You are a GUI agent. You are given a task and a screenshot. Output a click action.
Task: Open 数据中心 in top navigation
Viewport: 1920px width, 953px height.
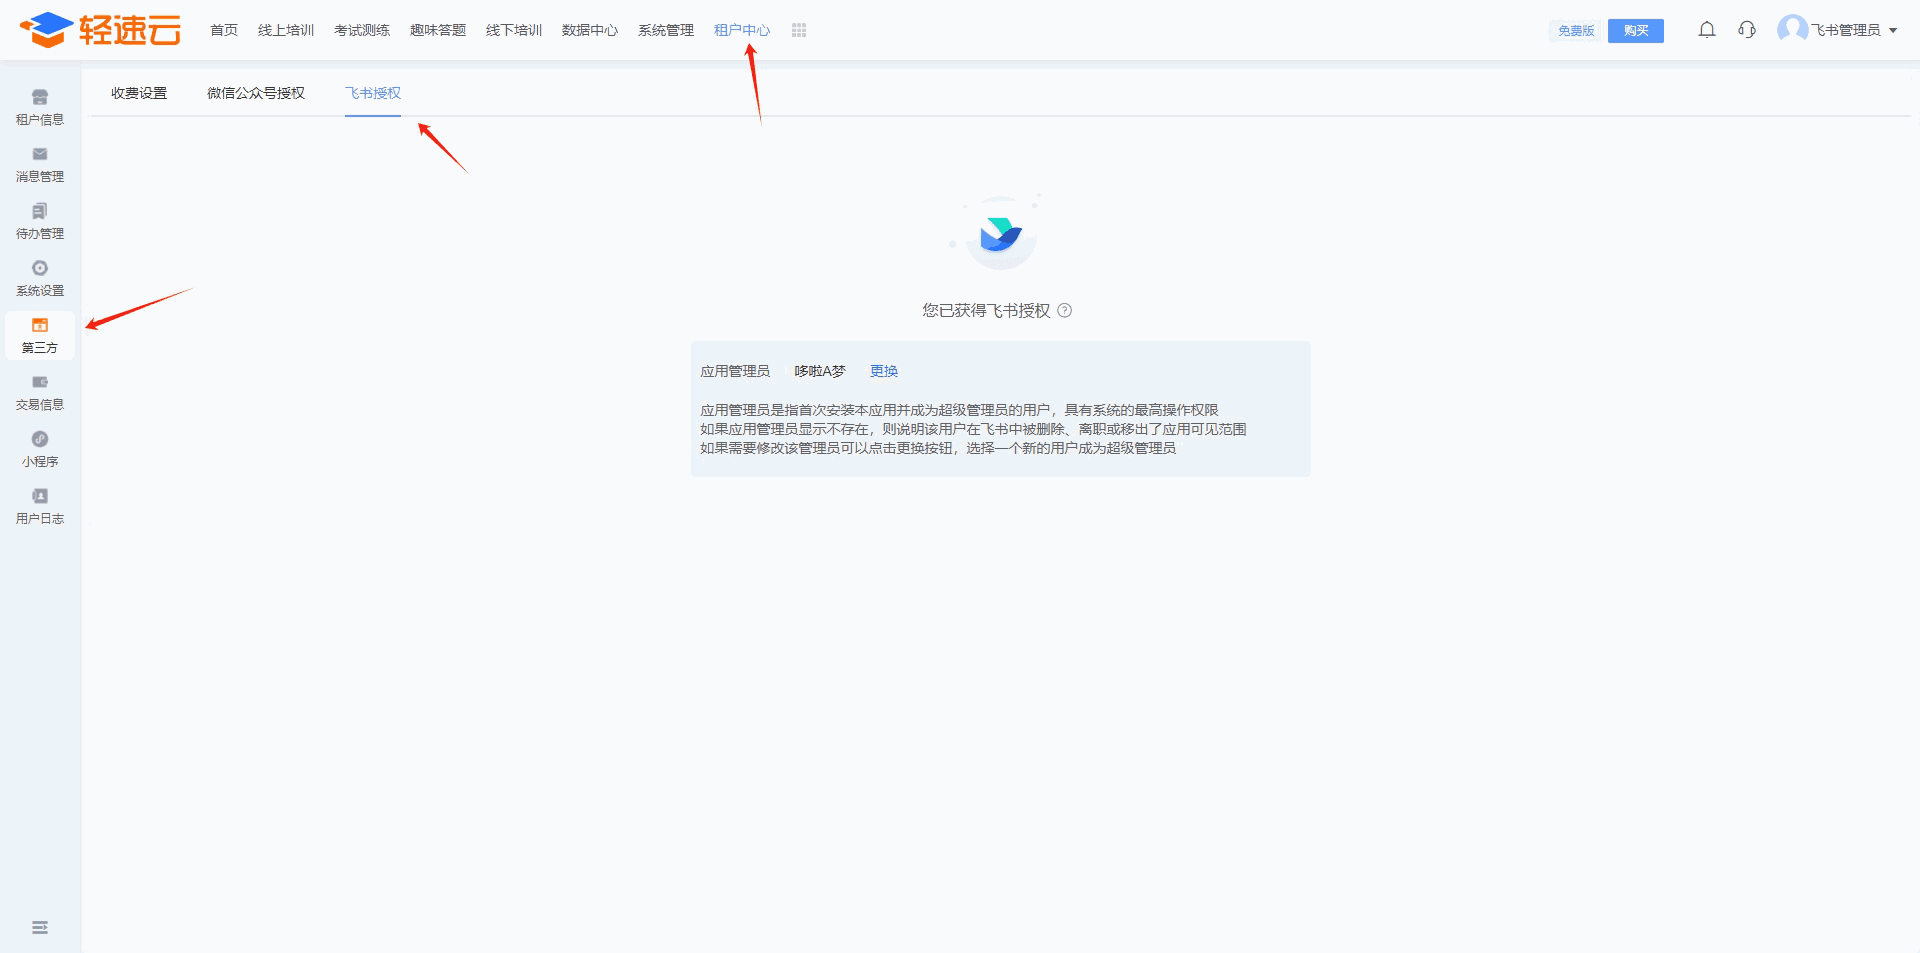(x=589, y=30)
